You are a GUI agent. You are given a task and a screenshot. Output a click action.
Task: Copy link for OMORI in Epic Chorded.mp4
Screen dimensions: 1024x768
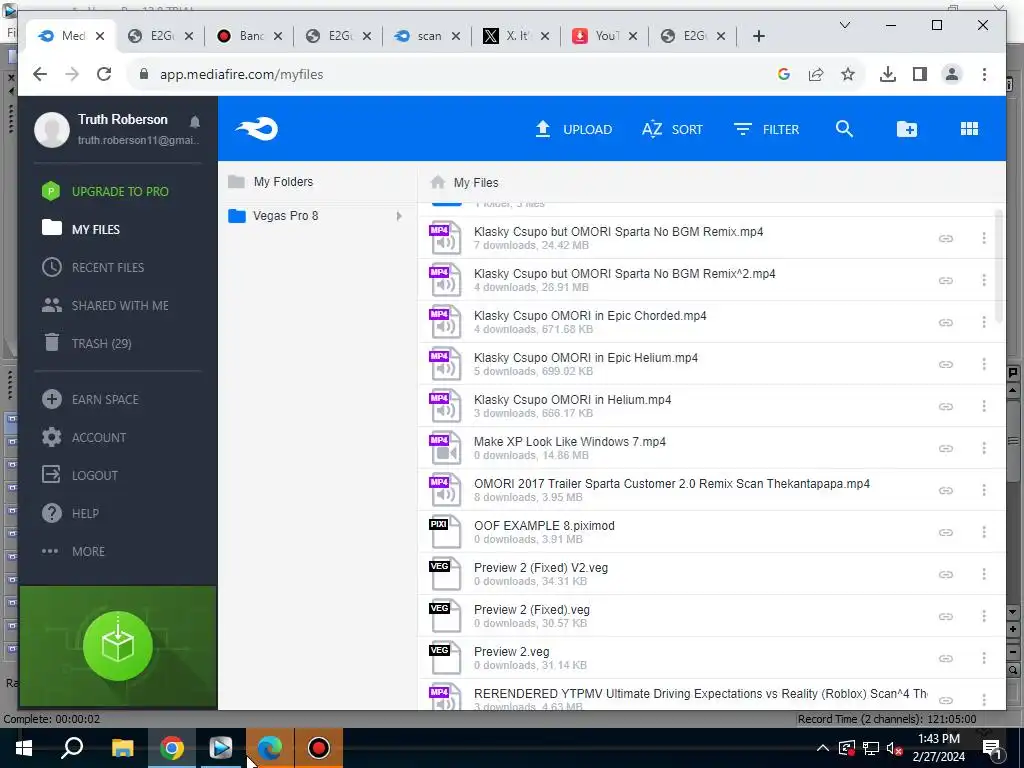point(946,323)
